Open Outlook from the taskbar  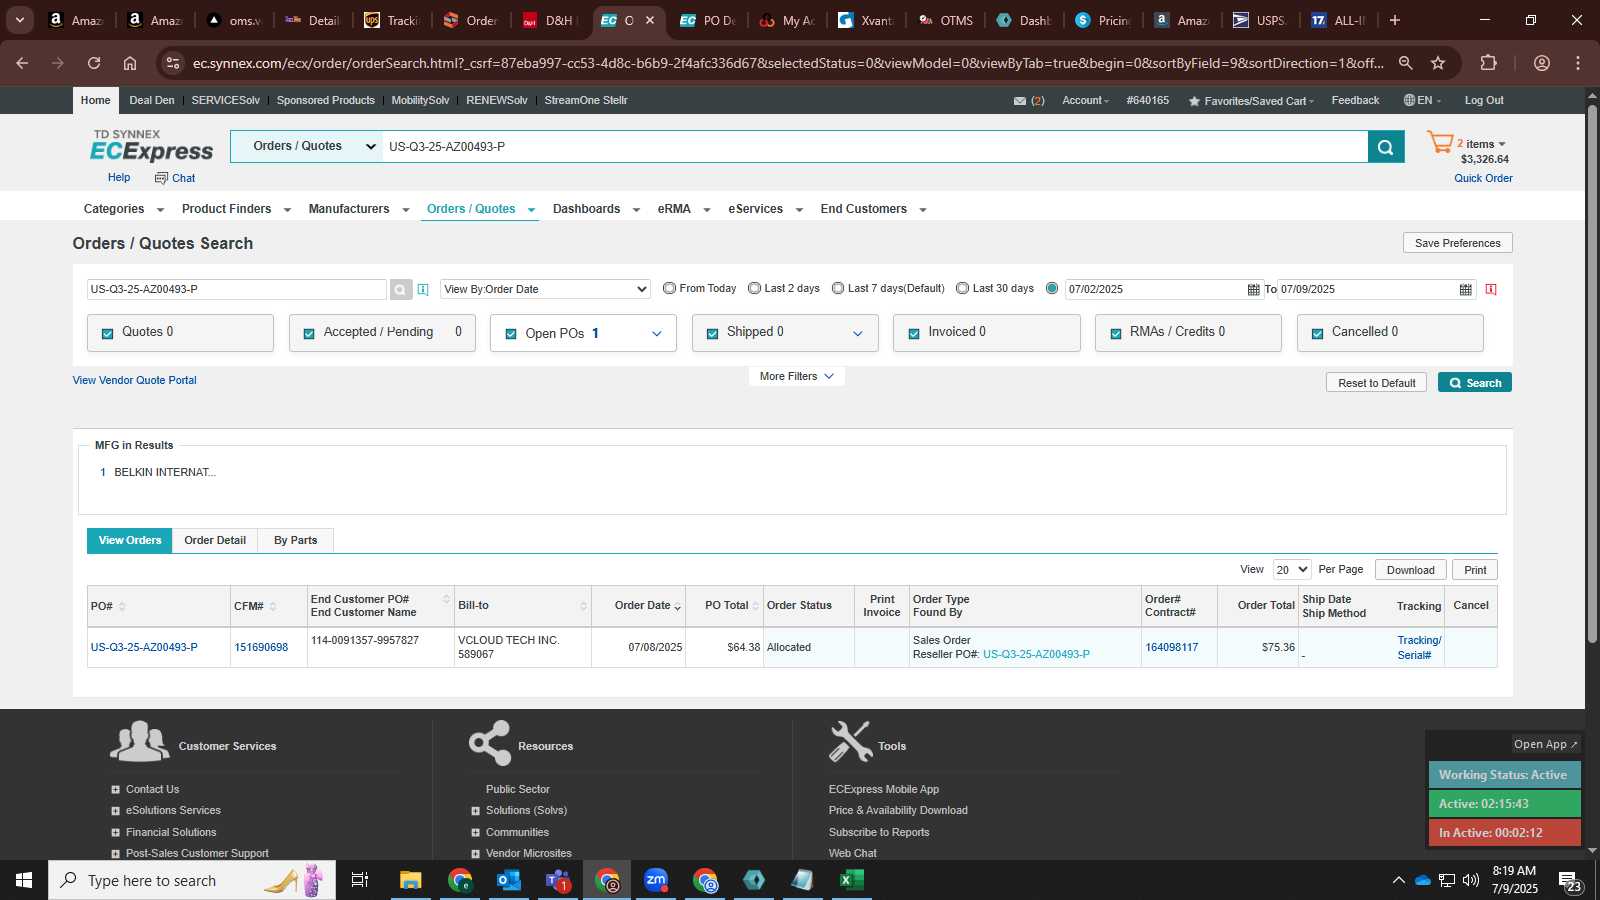click(x=509, y=880)
